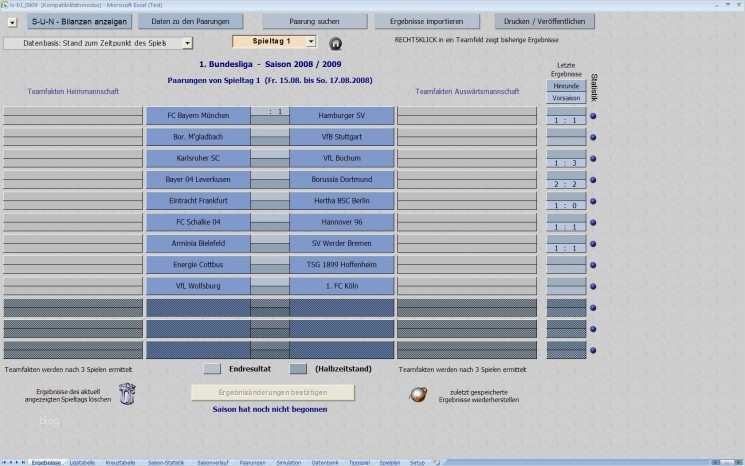Screen dimensions: 745x466
Task: Select the VfL Bochum team field
Action: (x=342, y=158)
